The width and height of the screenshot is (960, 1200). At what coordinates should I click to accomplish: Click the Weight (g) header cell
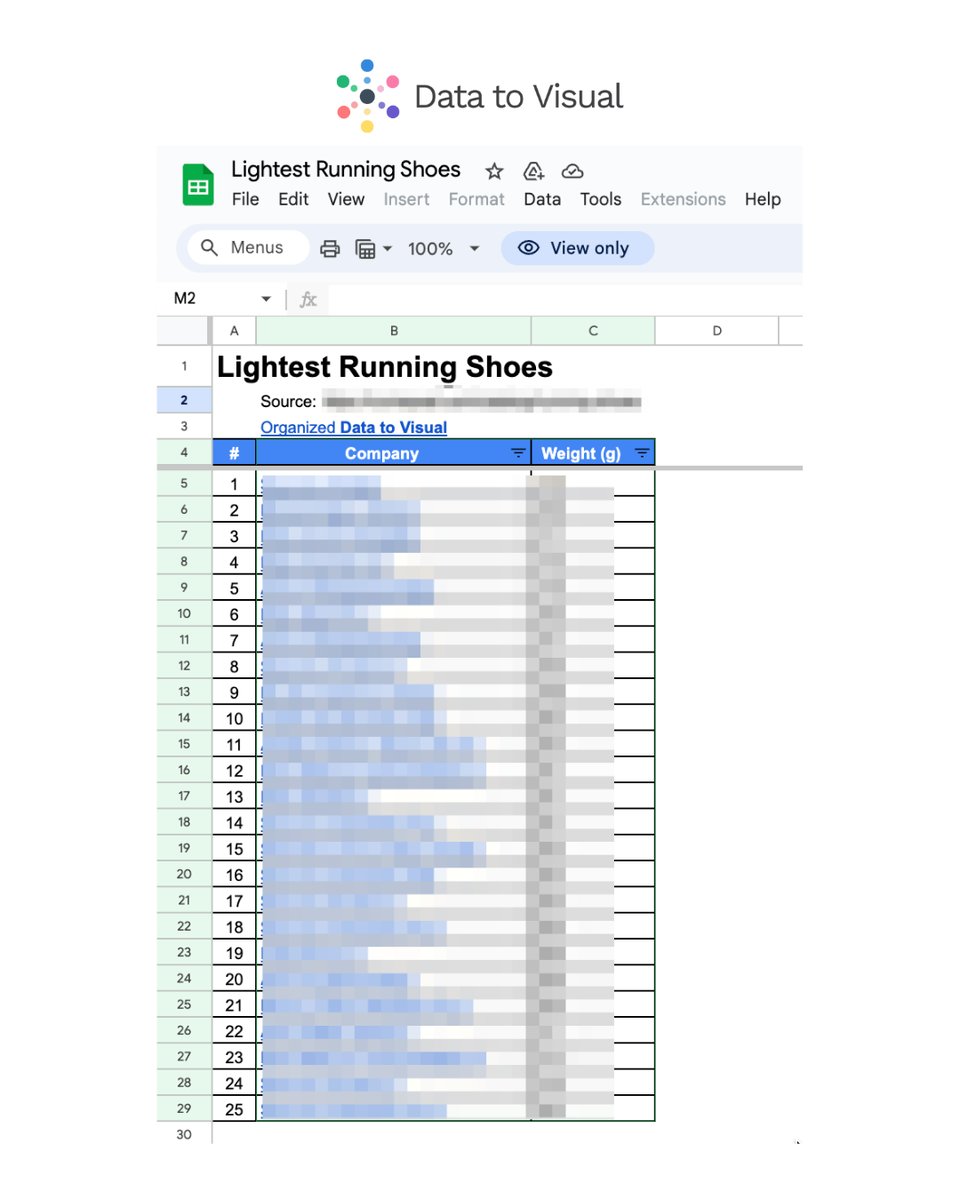pyautogui.click(x=593, y=453)
